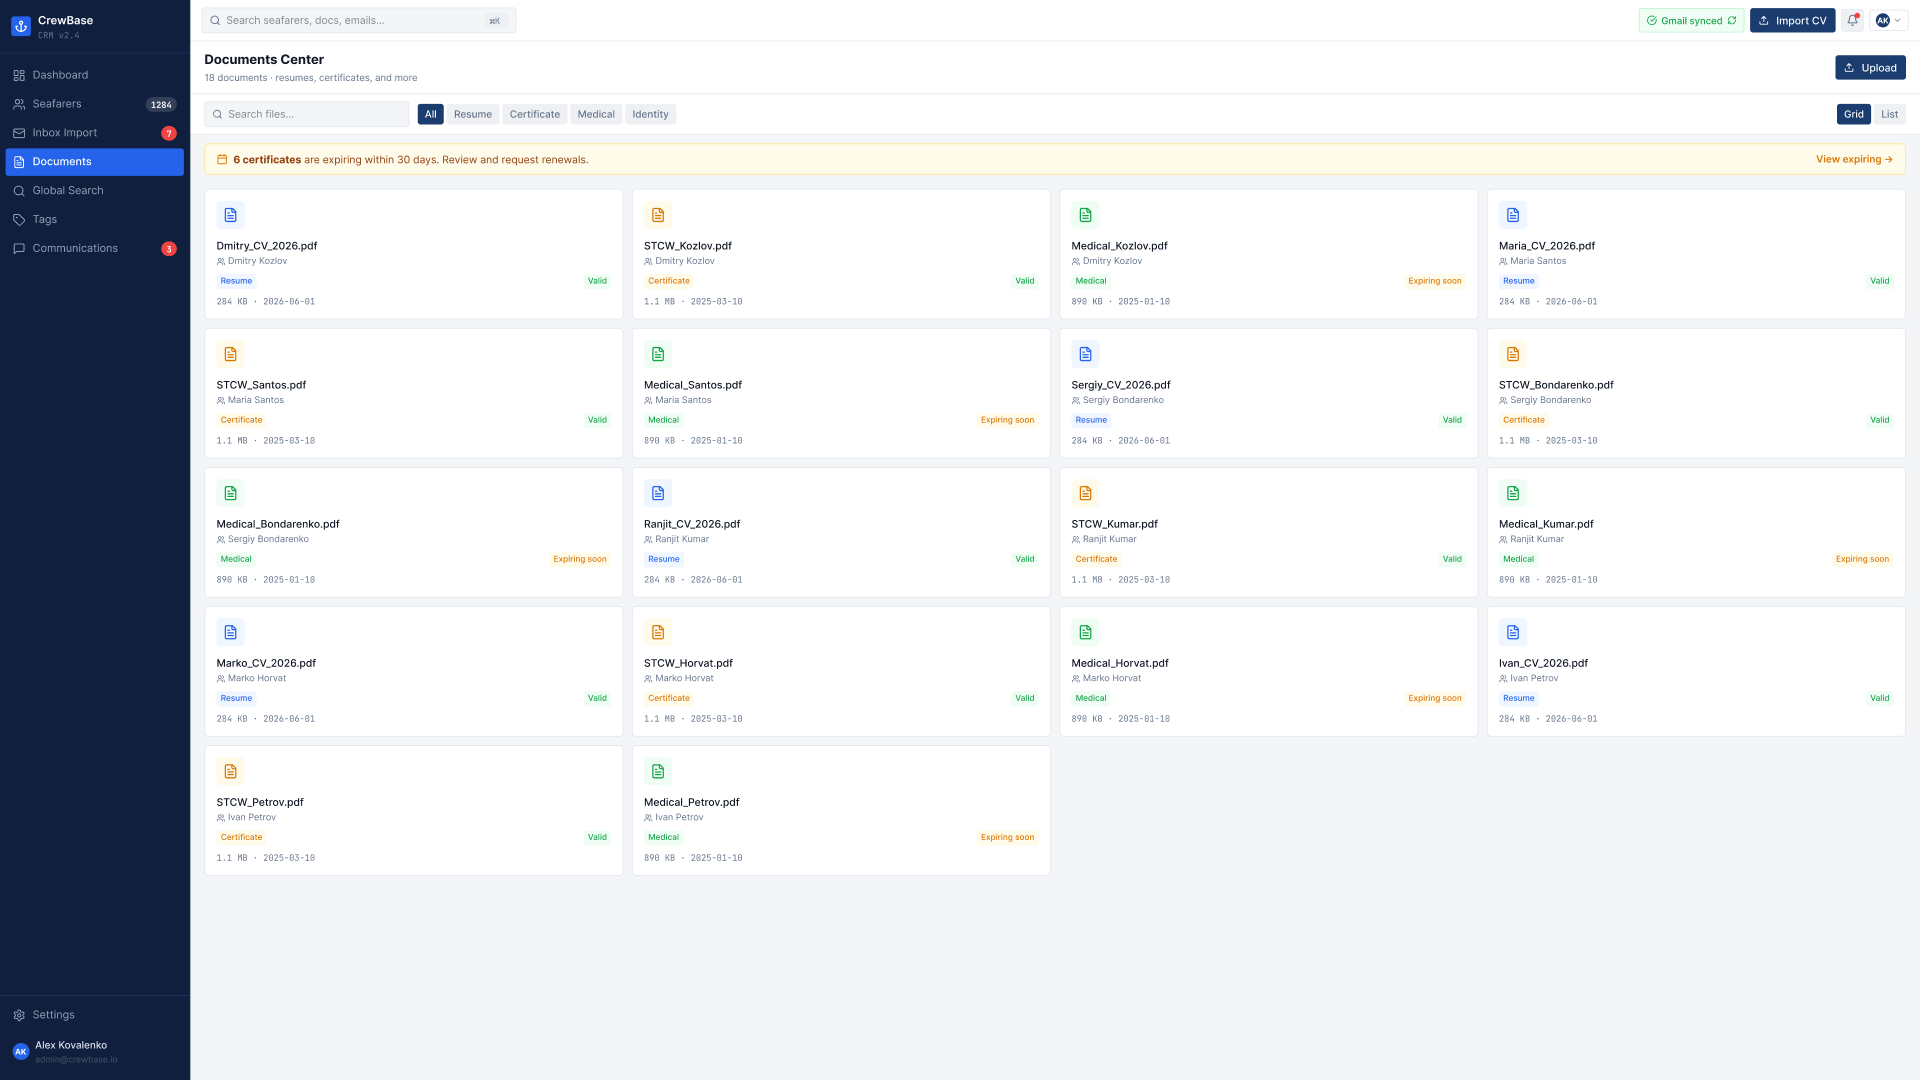Viewport: 1920px width, 1080px height.
Task: Open Seafarers in the sidebar
Action: coord(95,104)
